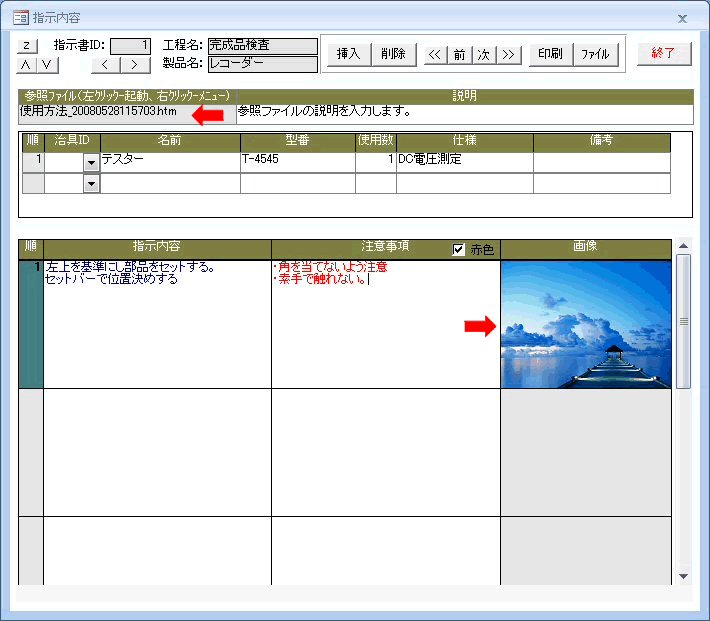Click the empty 型番 cell in the new row
The height and width of the screenshot is (621, 710).
[x=297, y=183]
